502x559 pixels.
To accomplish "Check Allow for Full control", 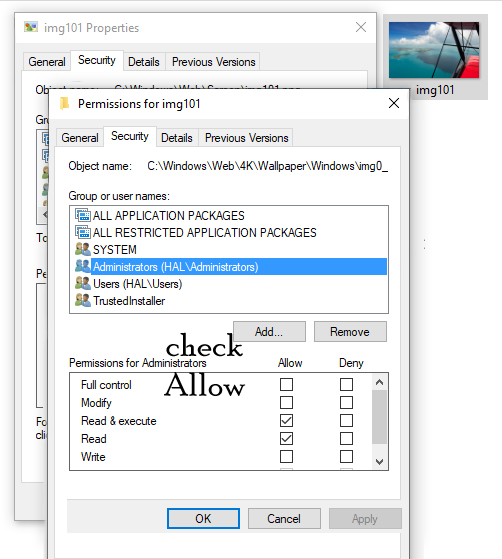I will 286,385.
